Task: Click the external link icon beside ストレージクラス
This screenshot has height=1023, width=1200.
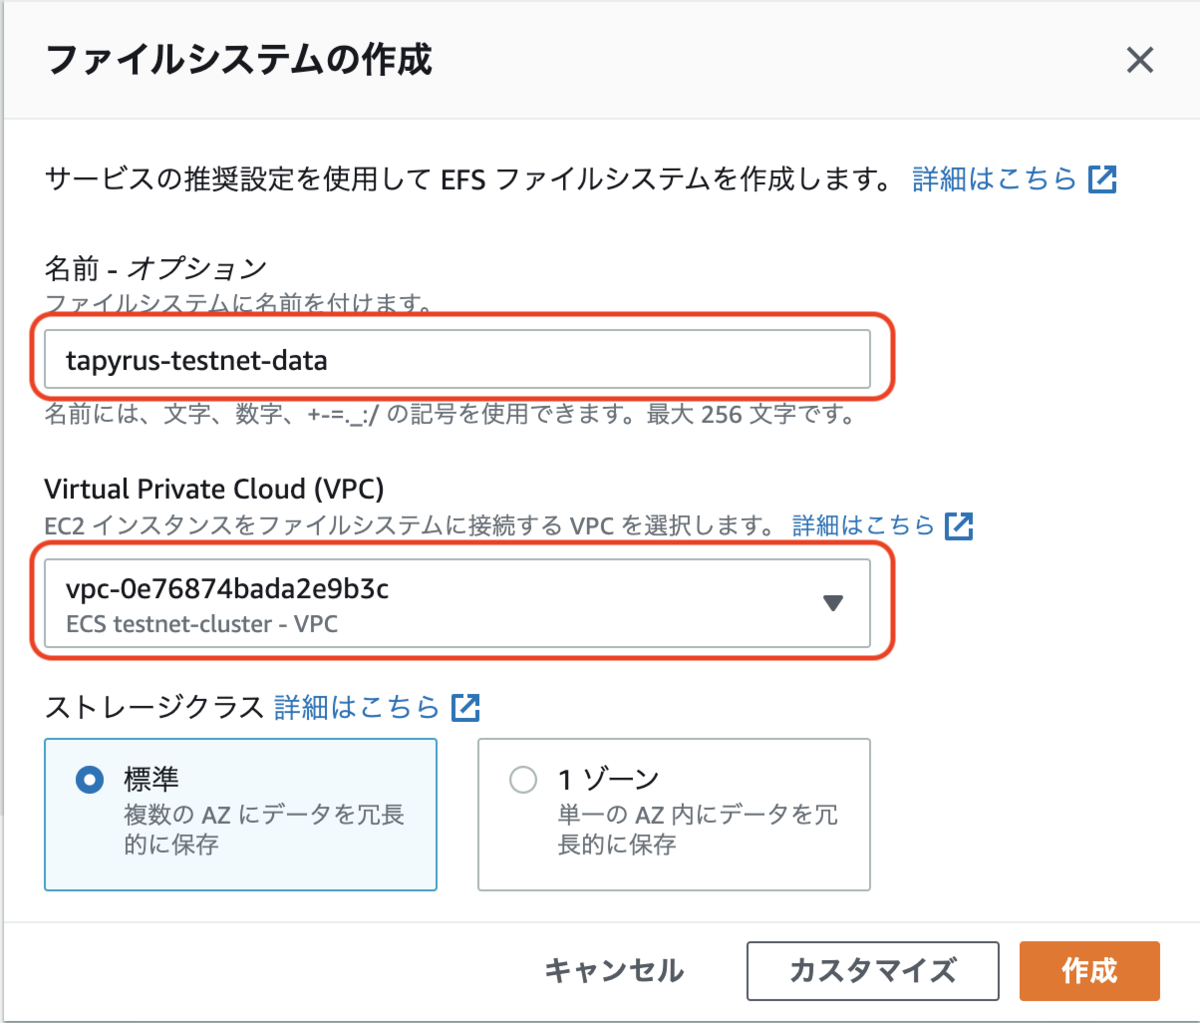Action: pyautogui.click(x=466, y=707)
